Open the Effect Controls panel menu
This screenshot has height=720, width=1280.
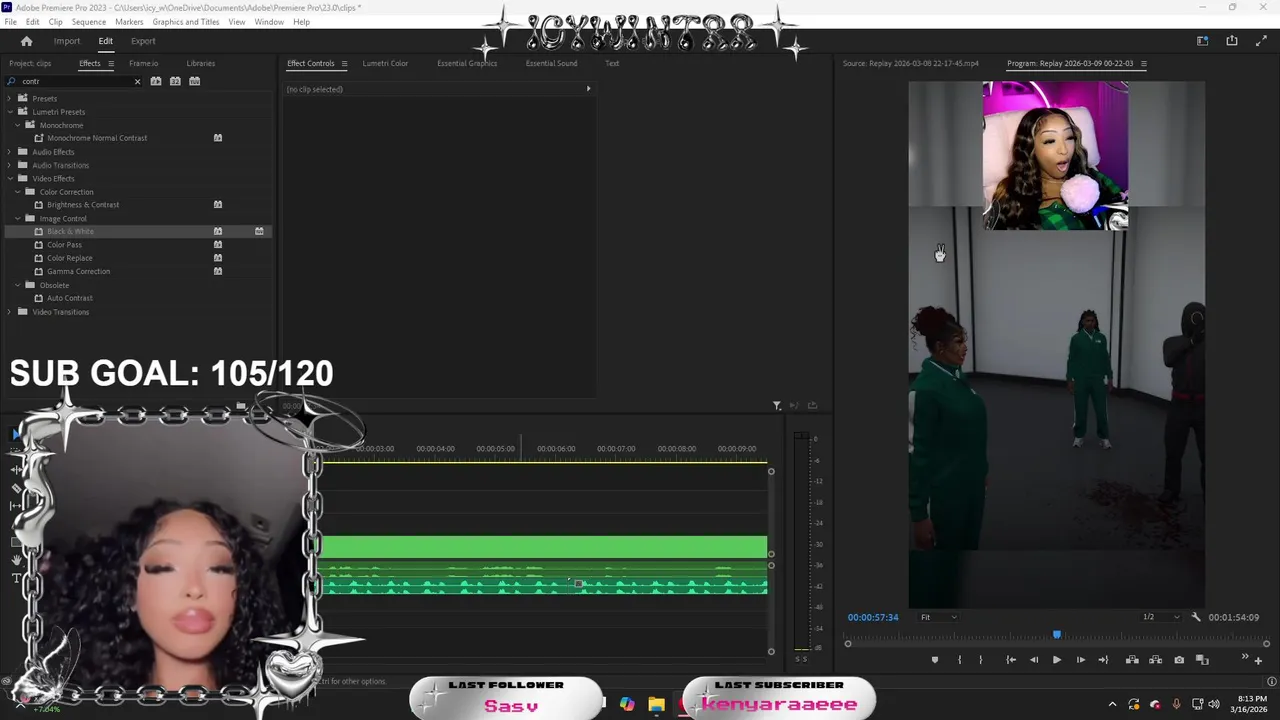click(x=344, y=64)
